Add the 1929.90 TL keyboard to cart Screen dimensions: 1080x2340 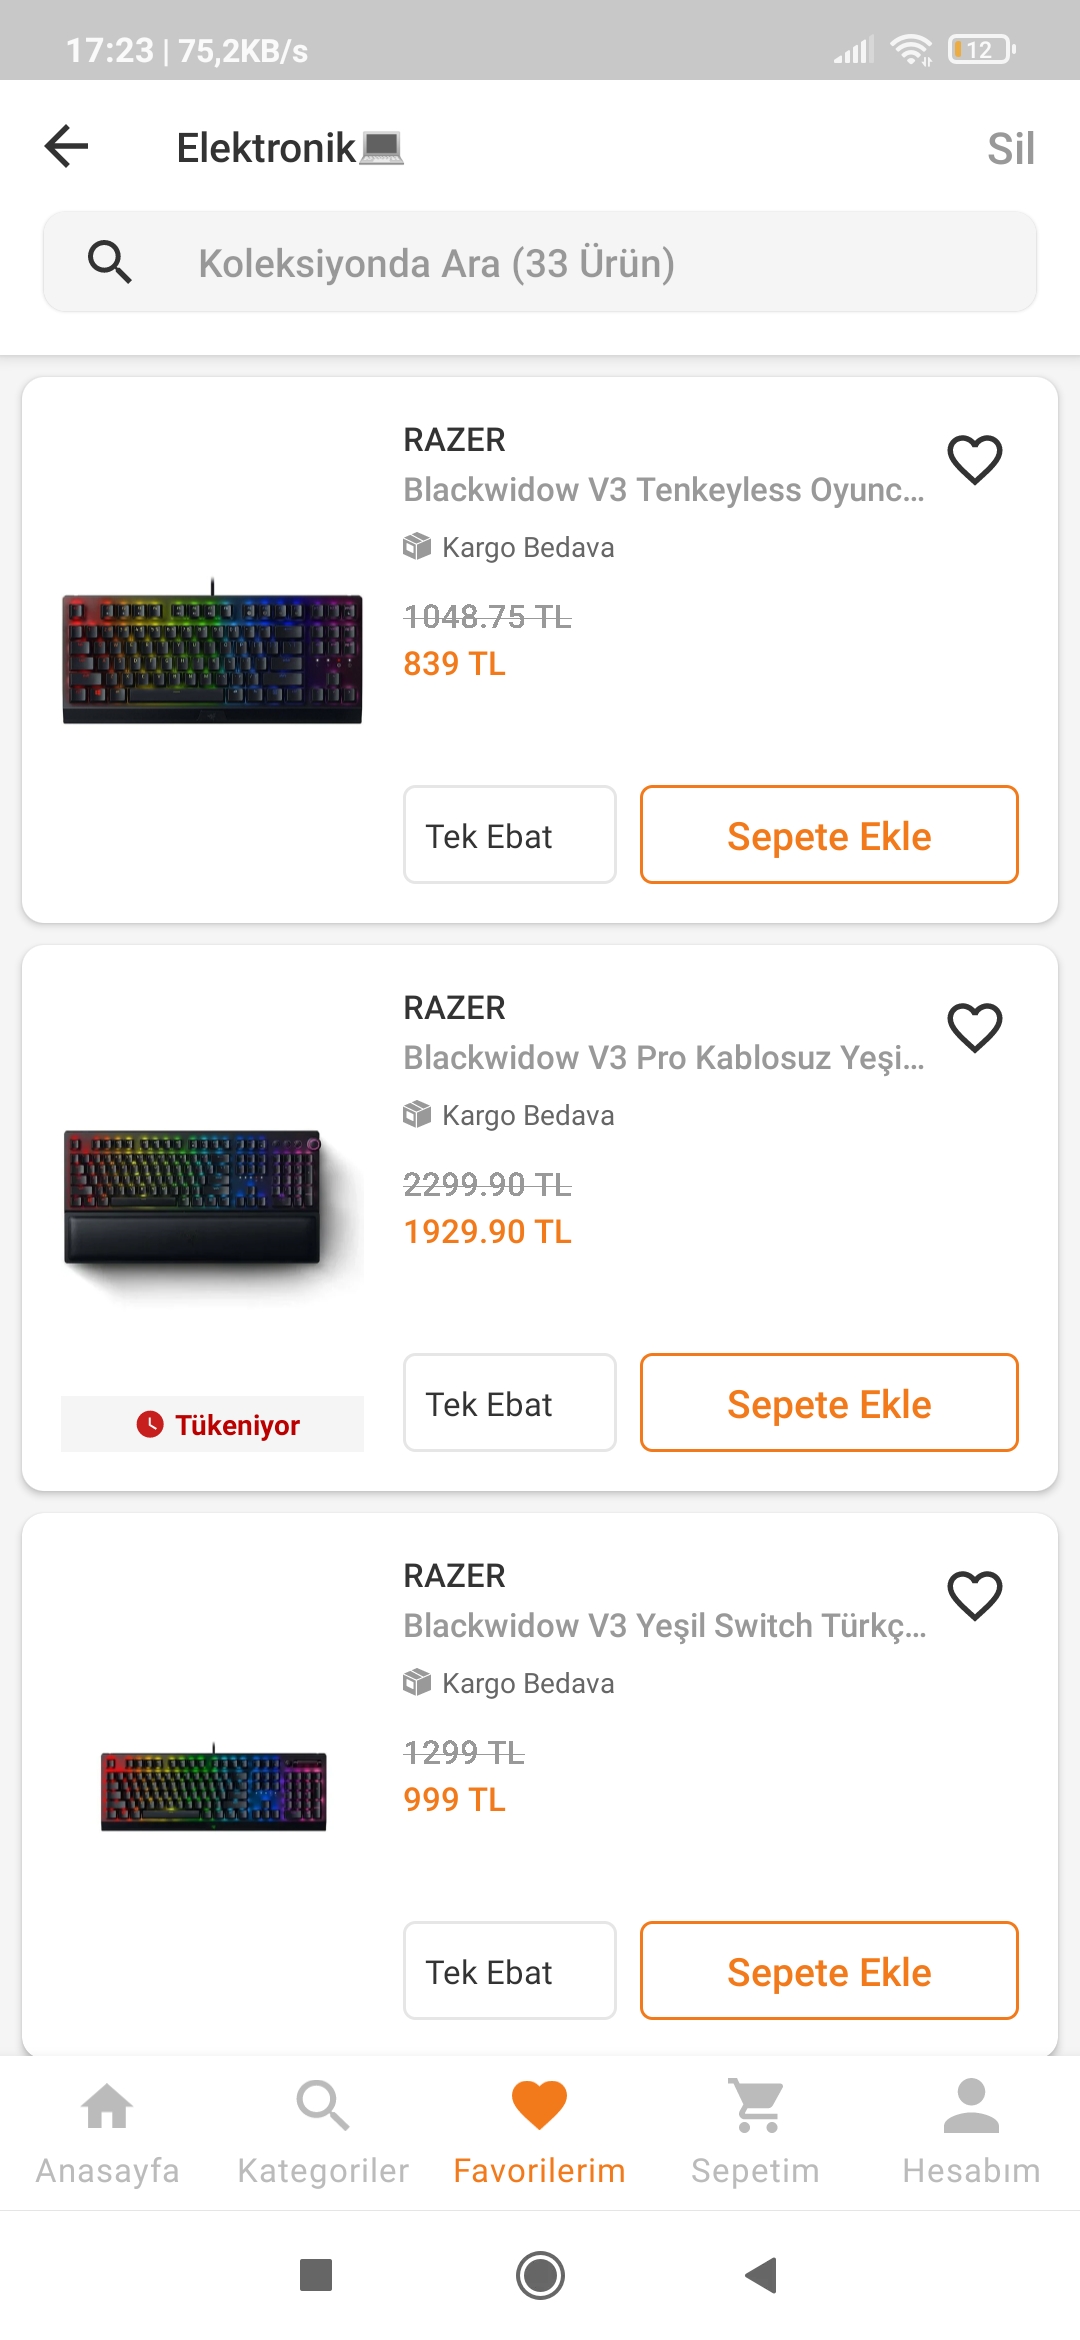[829, 1403]
